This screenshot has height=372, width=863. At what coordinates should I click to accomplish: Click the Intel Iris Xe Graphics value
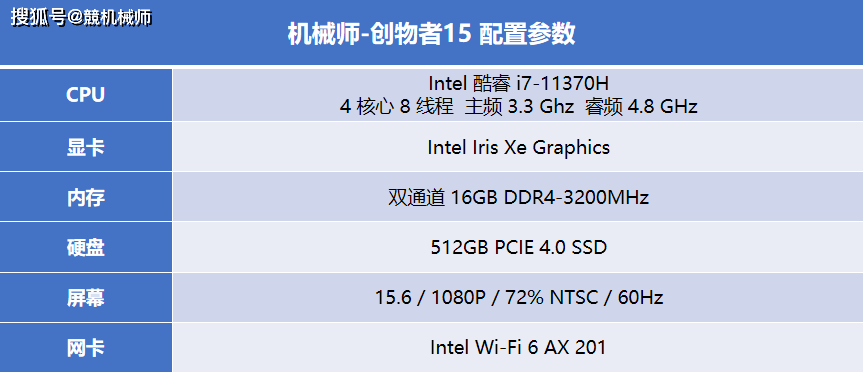pyautogui.click(x=518, y=147)
